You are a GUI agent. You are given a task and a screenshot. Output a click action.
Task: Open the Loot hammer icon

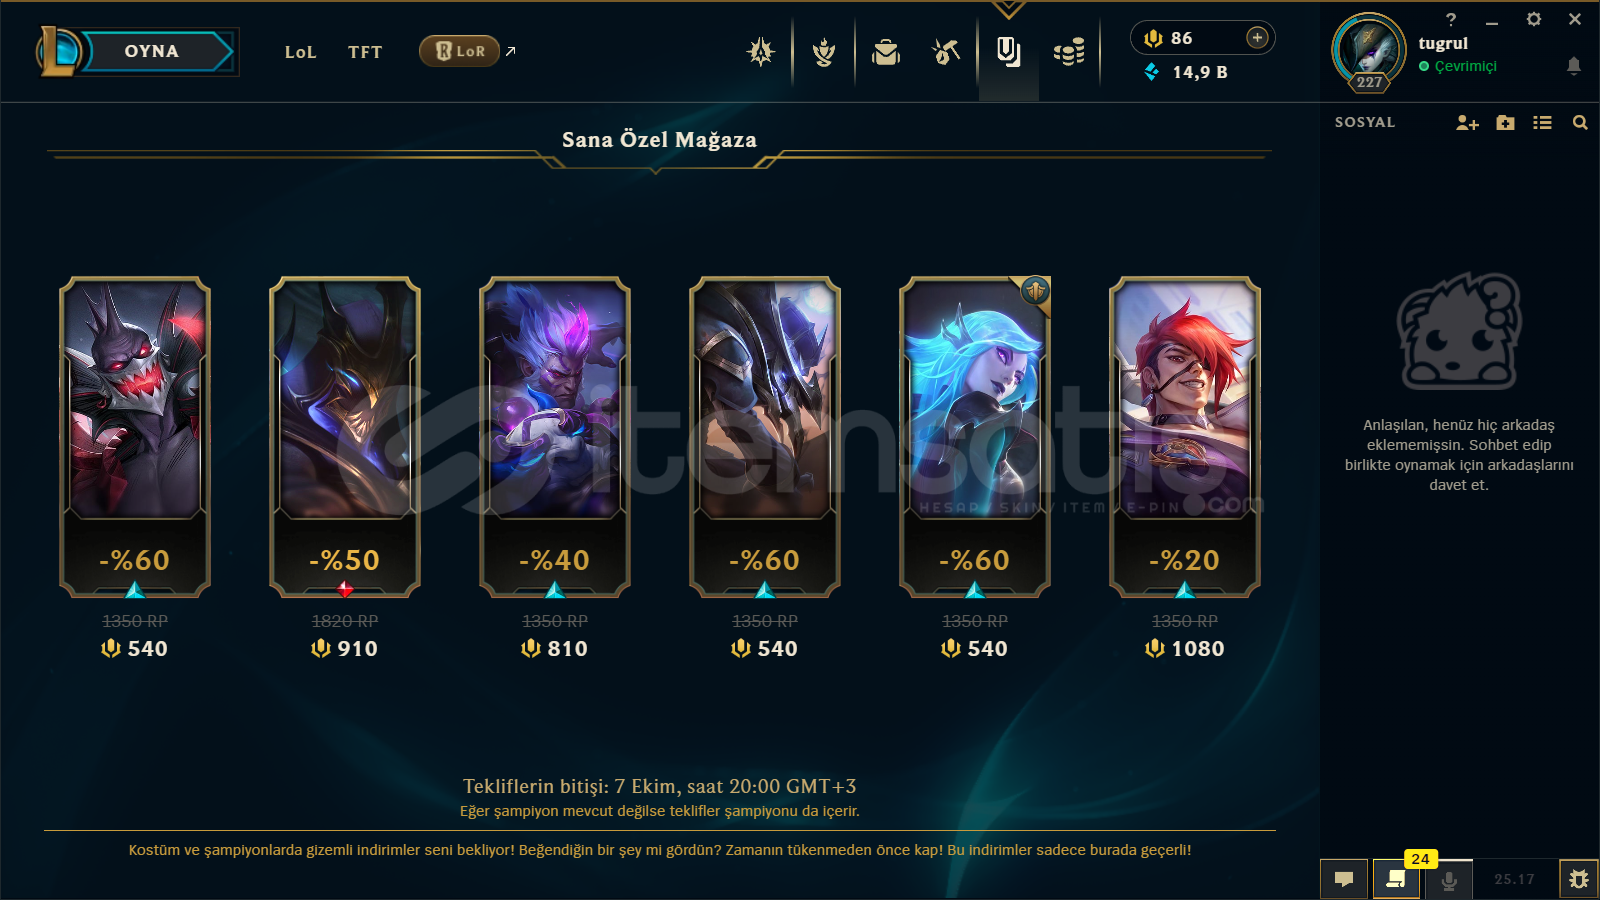[x=946, y=52]
